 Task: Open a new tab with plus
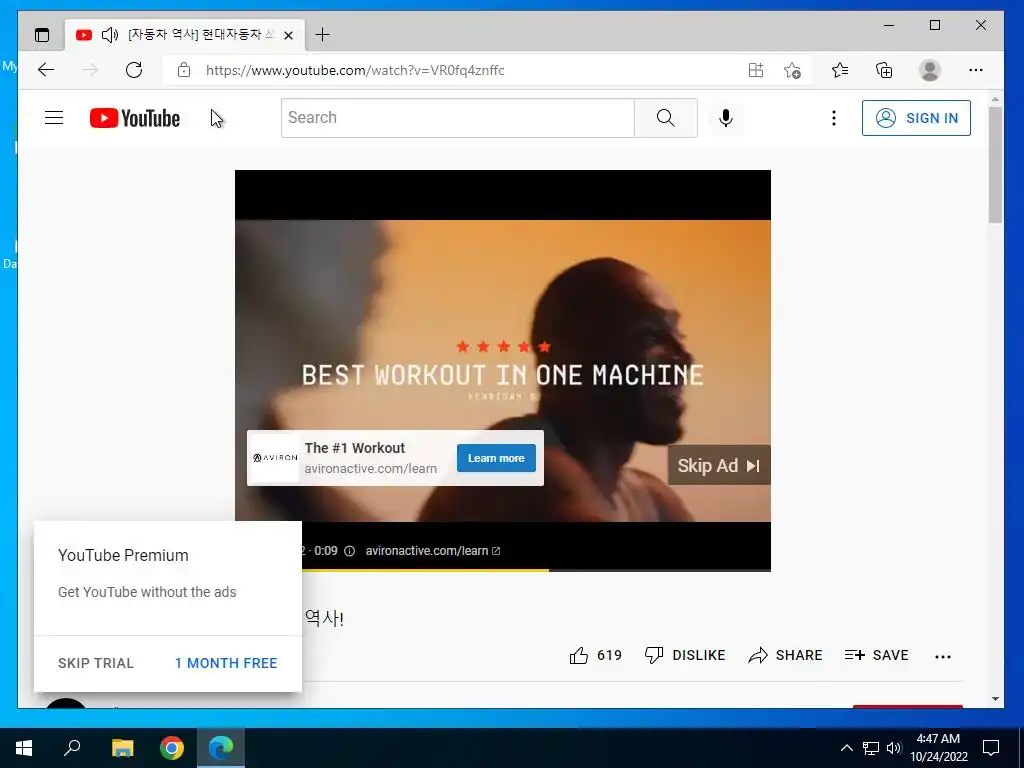tap(322, 35)
